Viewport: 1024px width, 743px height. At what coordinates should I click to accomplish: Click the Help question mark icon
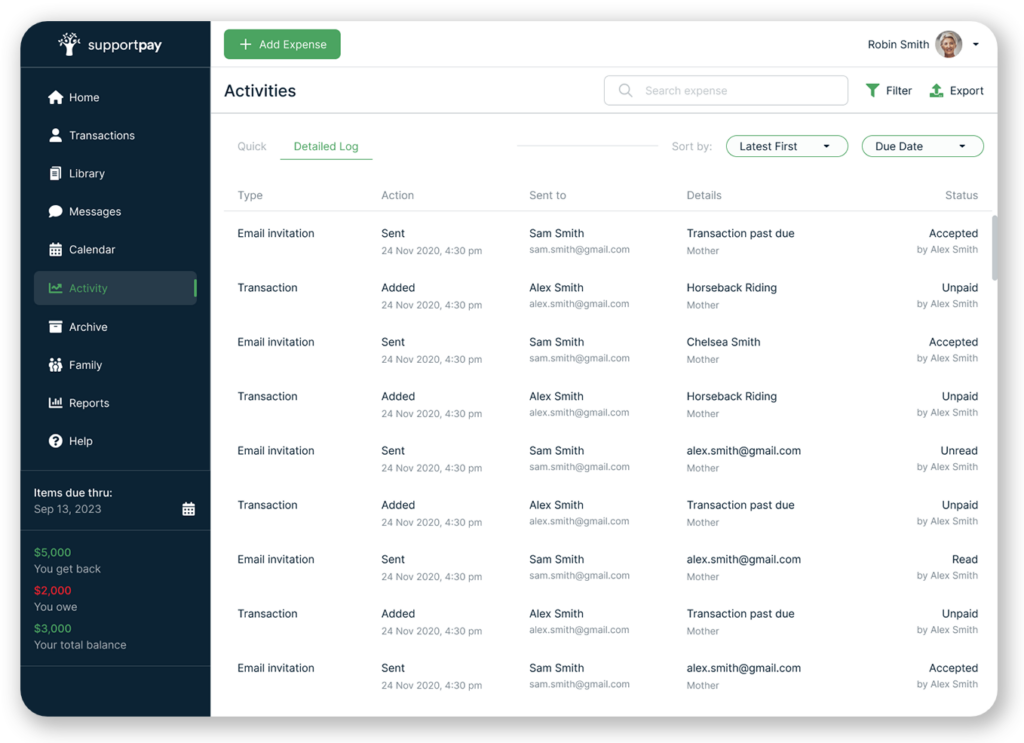coord(56,441)
